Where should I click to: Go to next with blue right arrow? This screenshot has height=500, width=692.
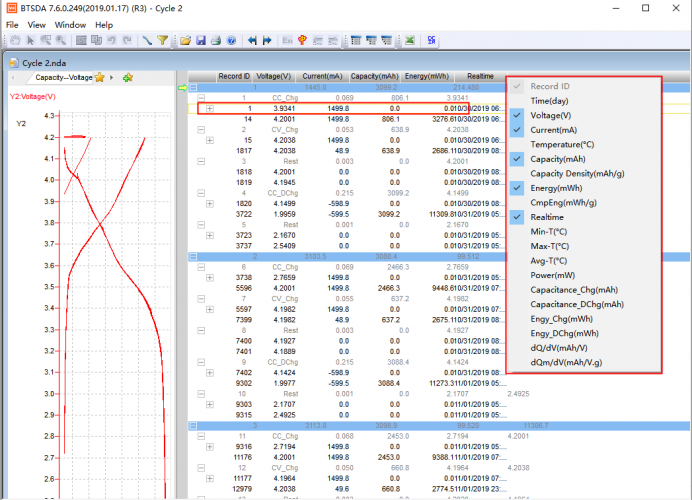(x=267, y=41)
